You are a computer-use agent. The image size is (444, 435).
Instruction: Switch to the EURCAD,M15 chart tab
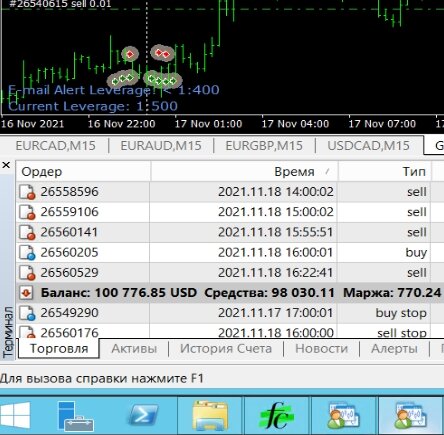click(x=55, y=146)
